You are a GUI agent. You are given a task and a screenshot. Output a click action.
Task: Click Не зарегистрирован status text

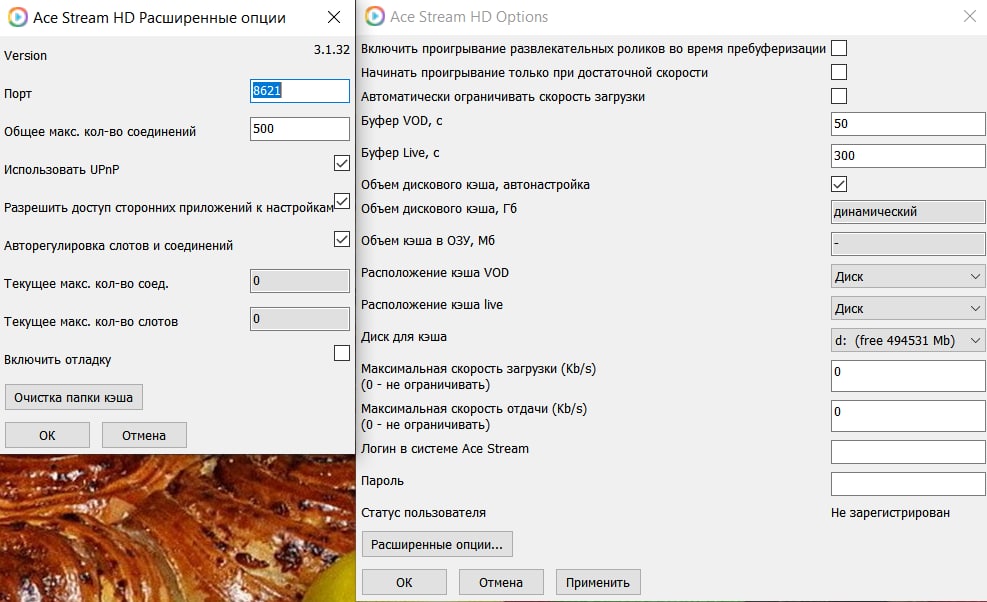pyautogui.click(x=890, y=513)
